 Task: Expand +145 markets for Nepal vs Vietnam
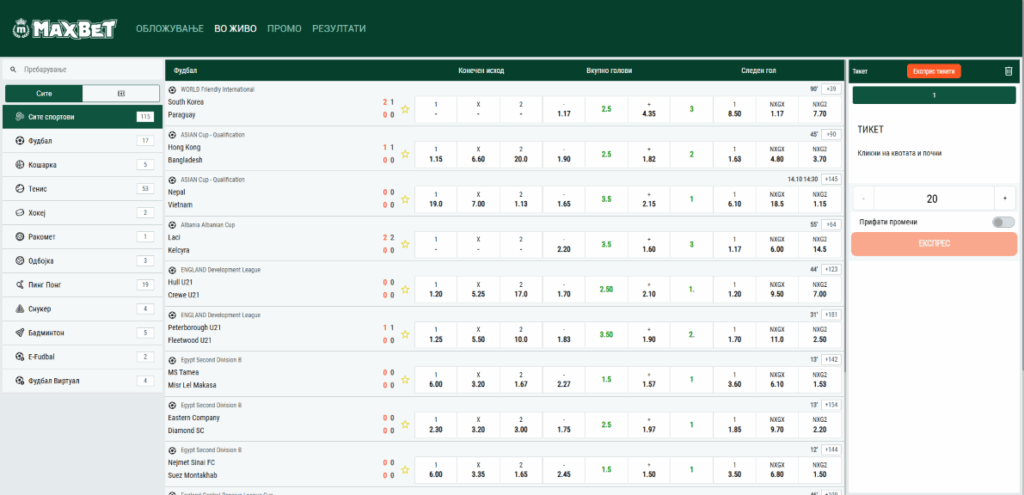pos(831,179)
